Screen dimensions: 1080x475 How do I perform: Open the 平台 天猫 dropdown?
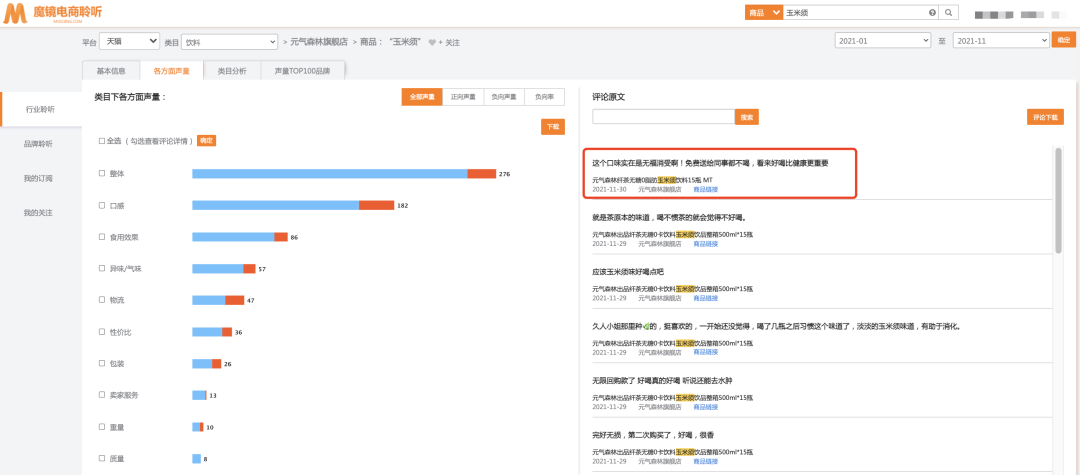129,41
